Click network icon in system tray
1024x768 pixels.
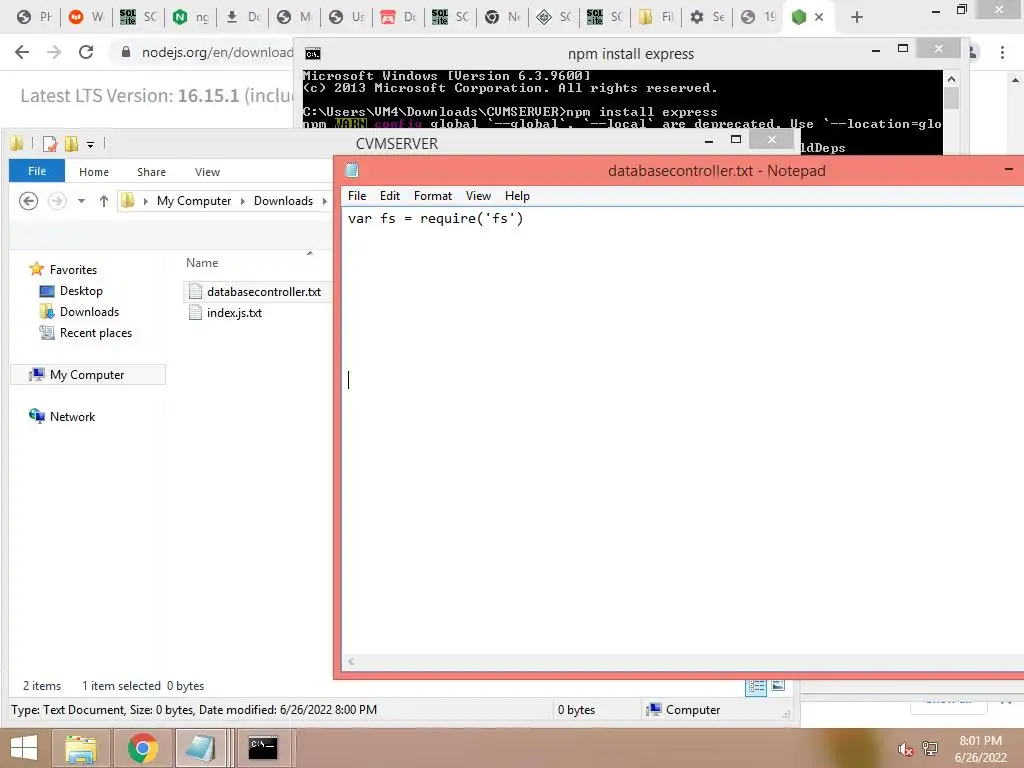[x=930, y=749]
